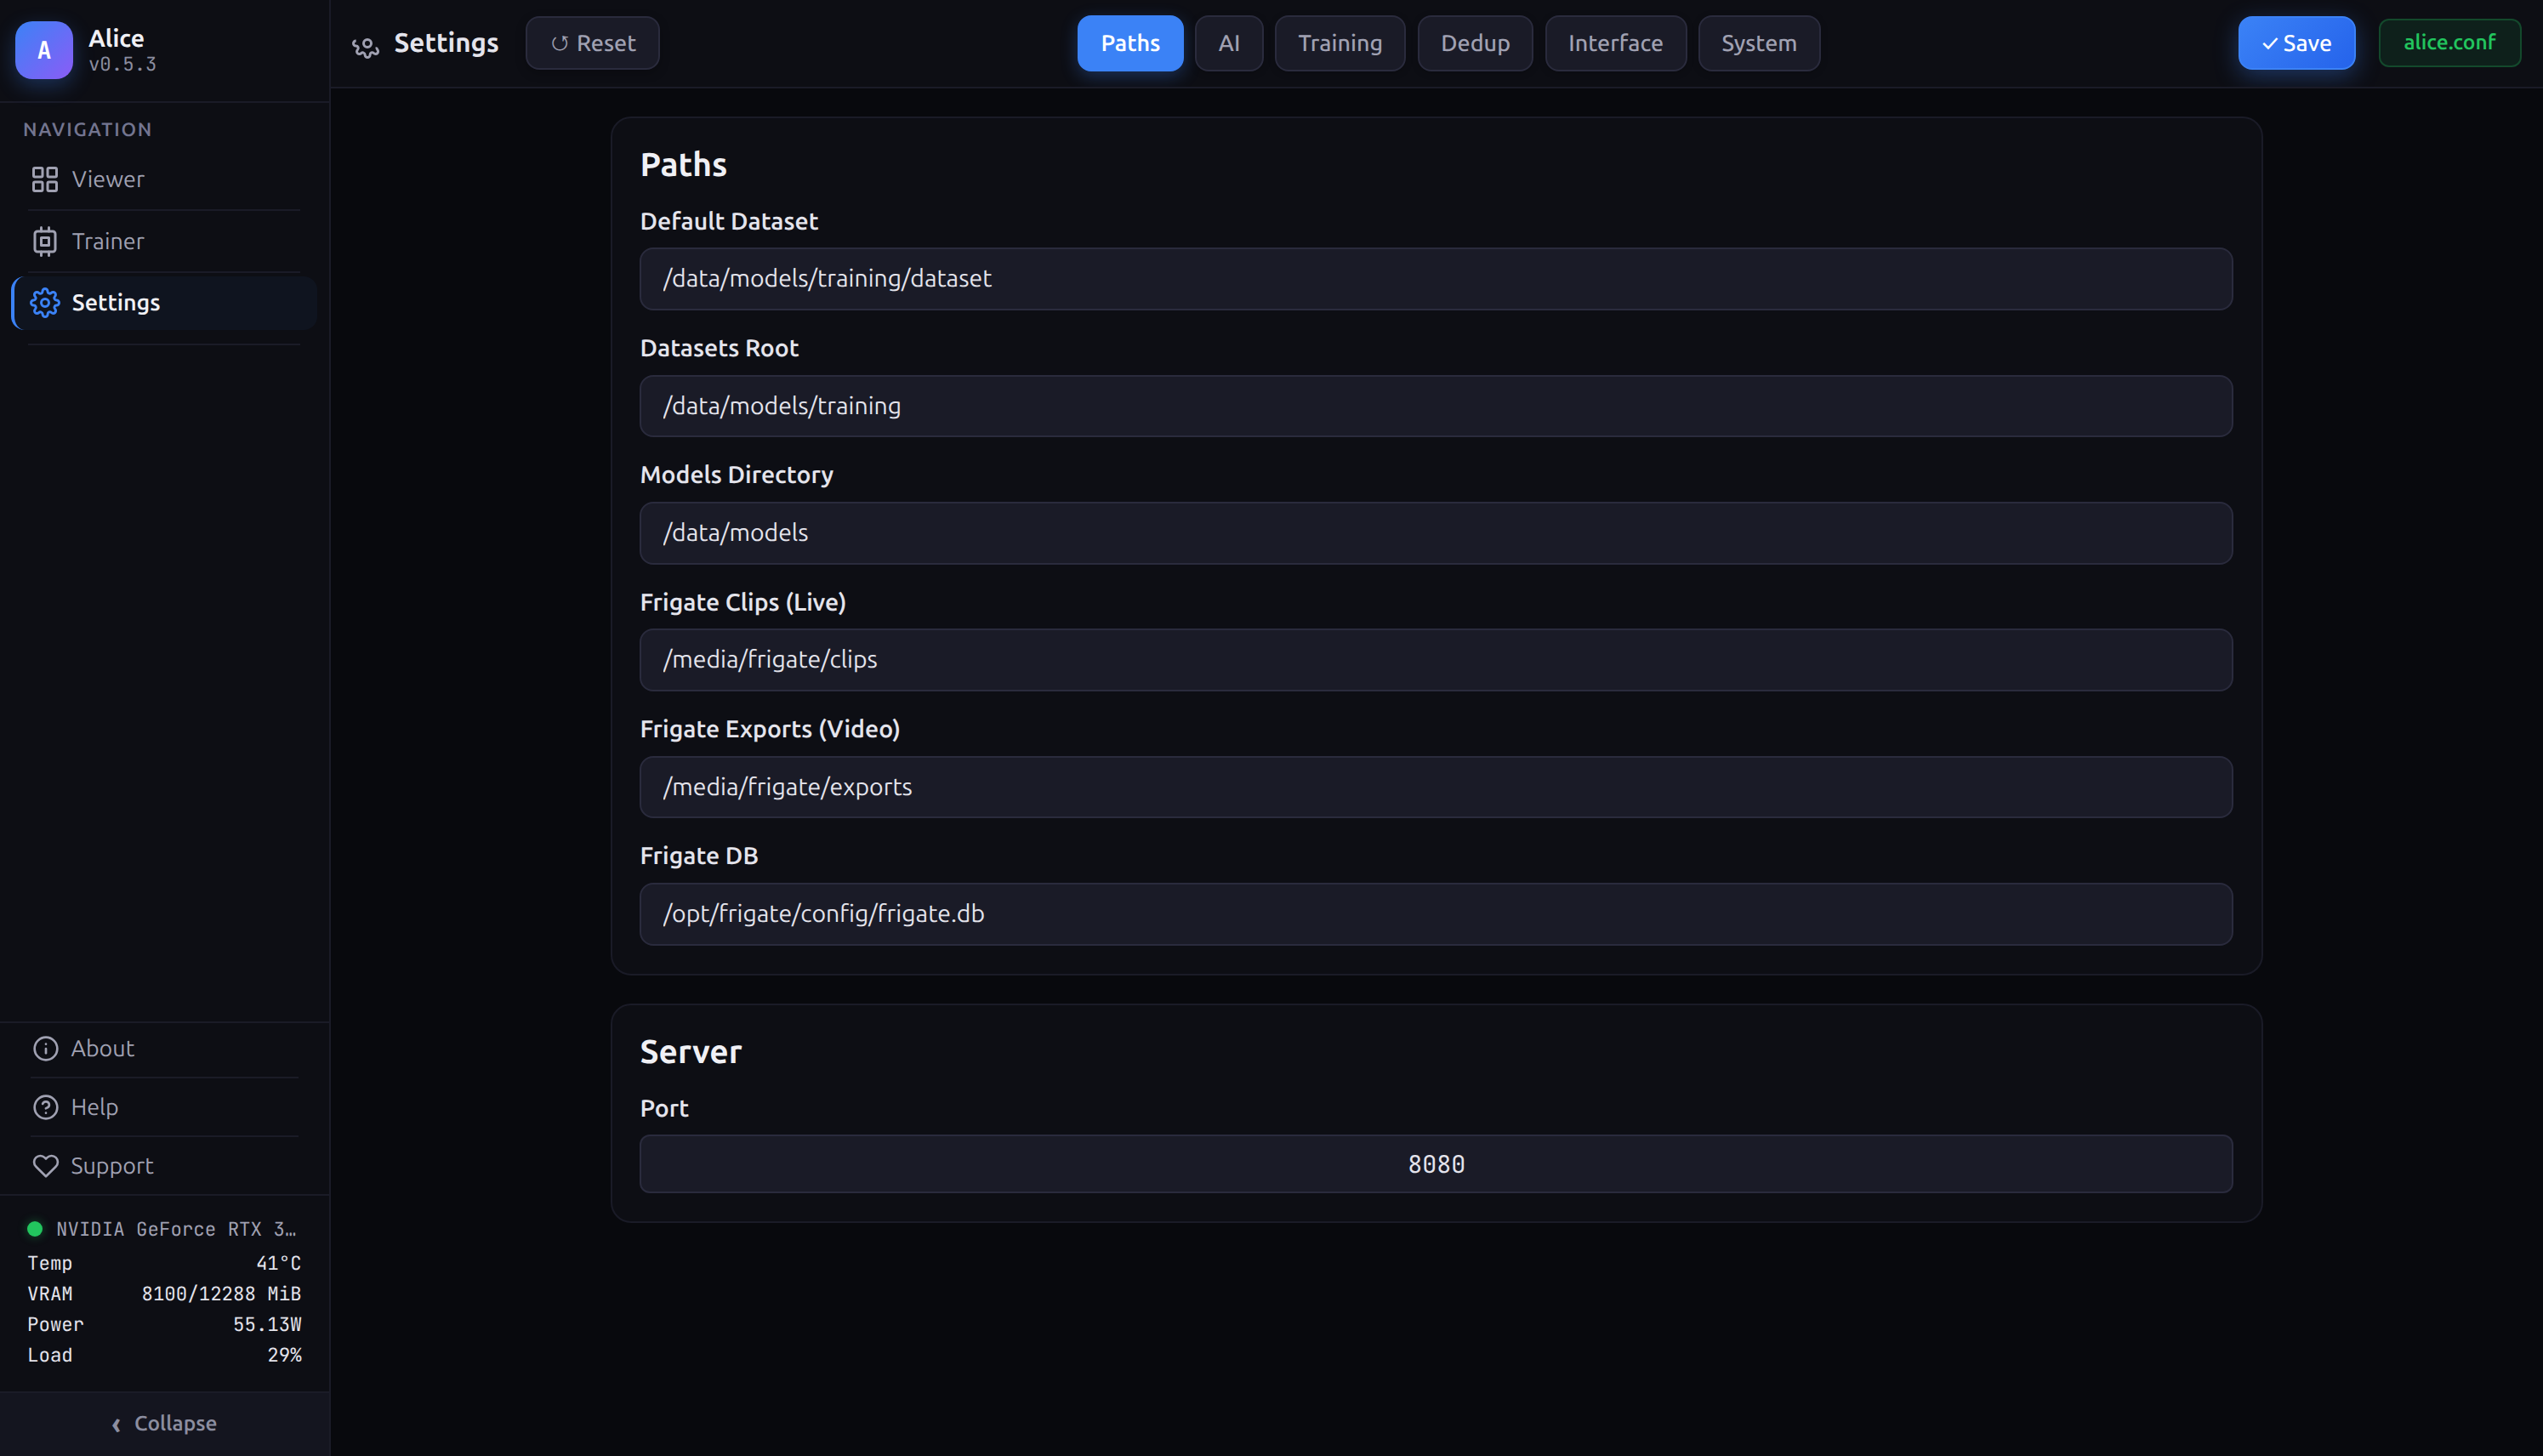Open Support via the heart icon

tap(46, 1165)
